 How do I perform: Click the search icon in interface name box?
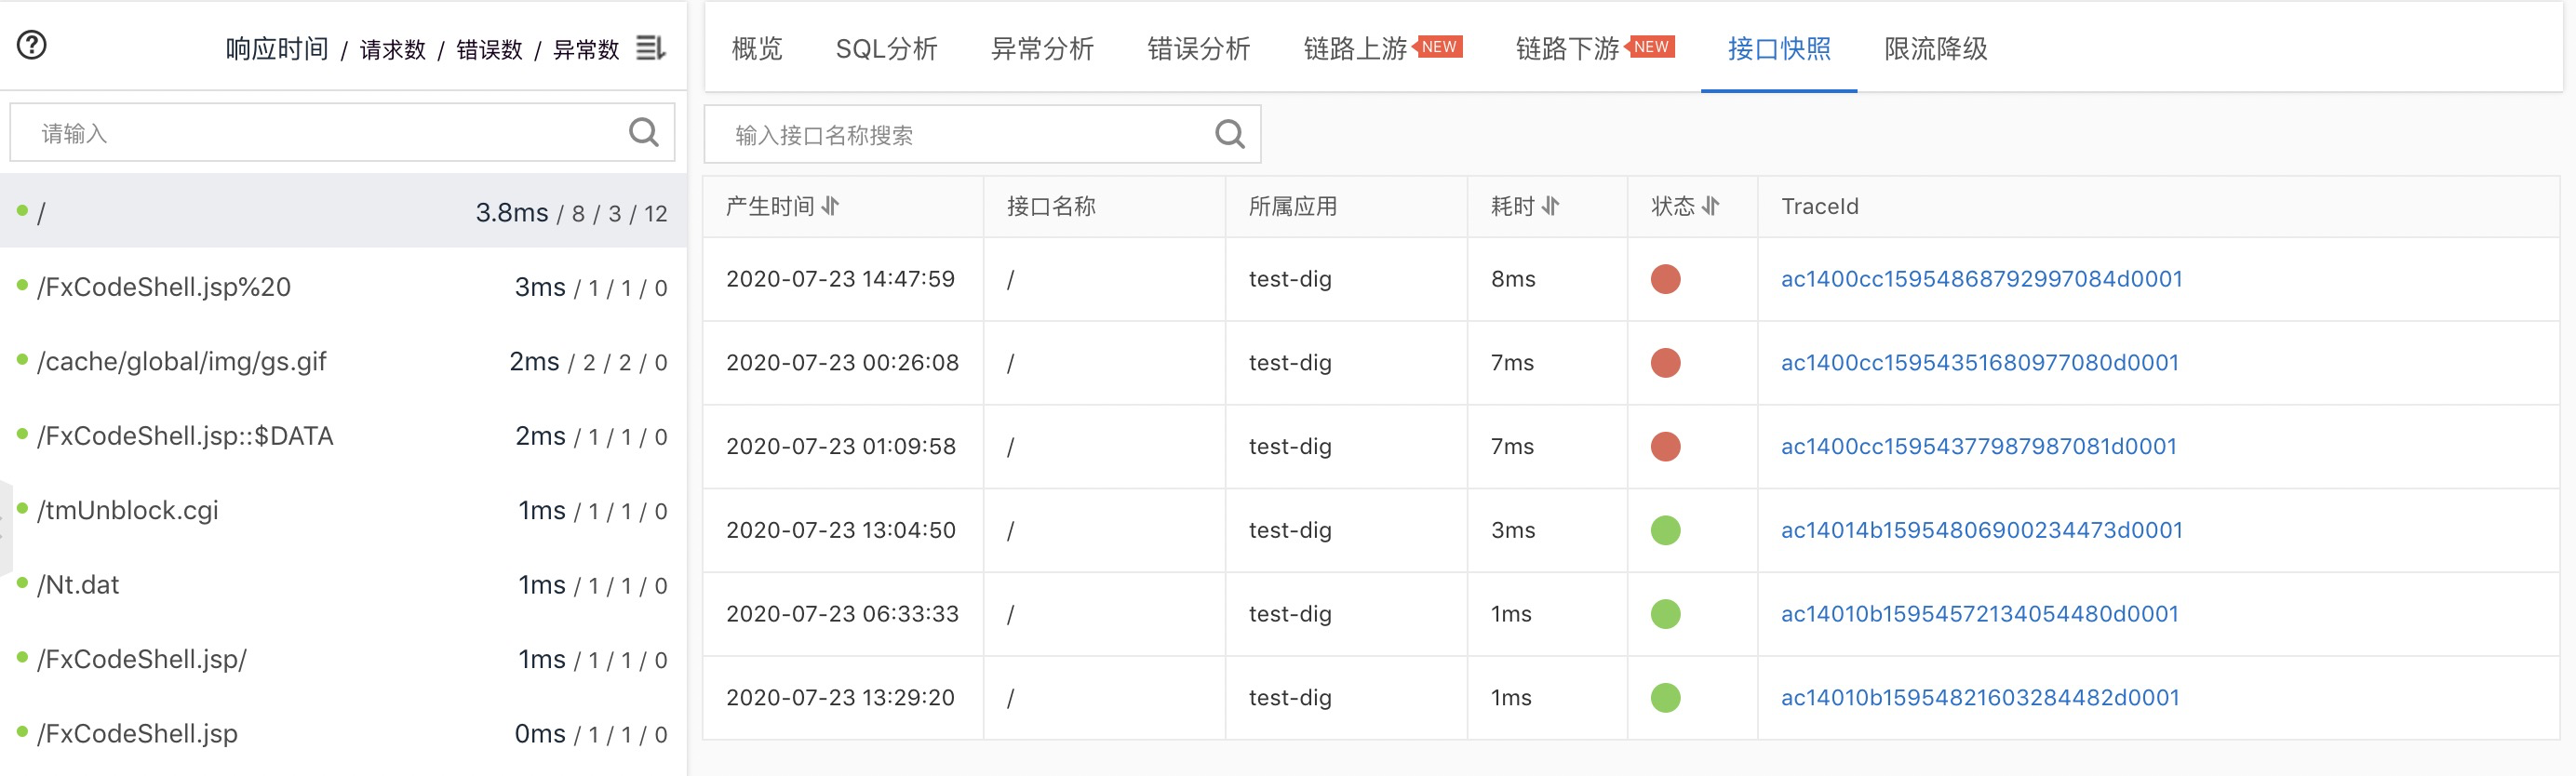pyautogui.click(x=1229, y=134)
